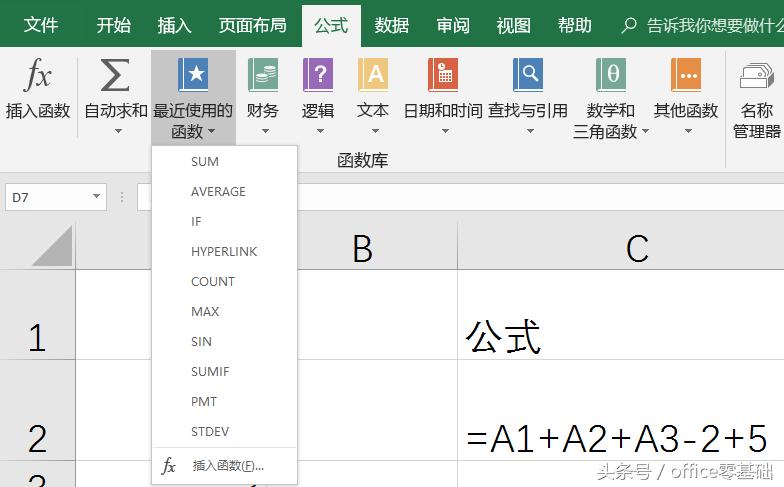Switch to the 开始 (Home) tab

coord(114,25)
